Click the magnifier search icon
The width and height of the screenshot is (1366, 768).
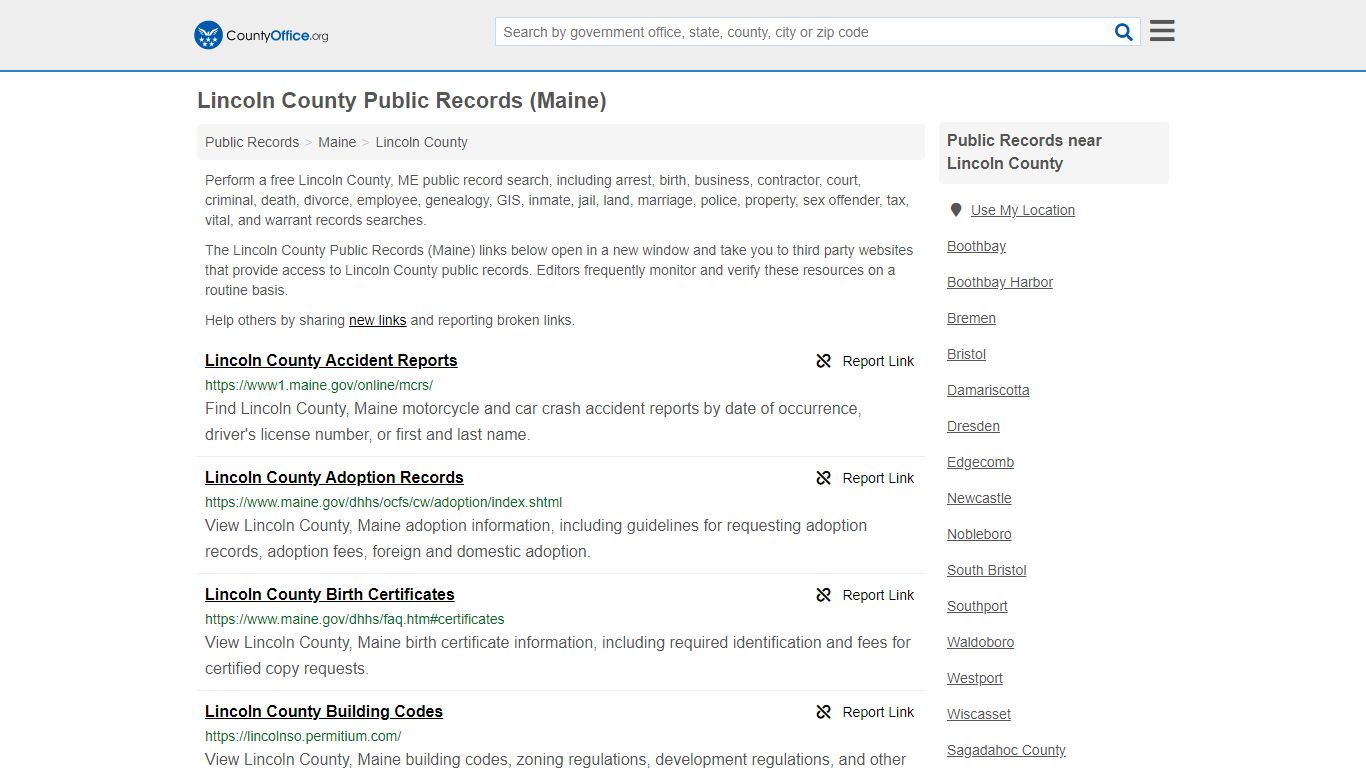[x=1124, y=32]
